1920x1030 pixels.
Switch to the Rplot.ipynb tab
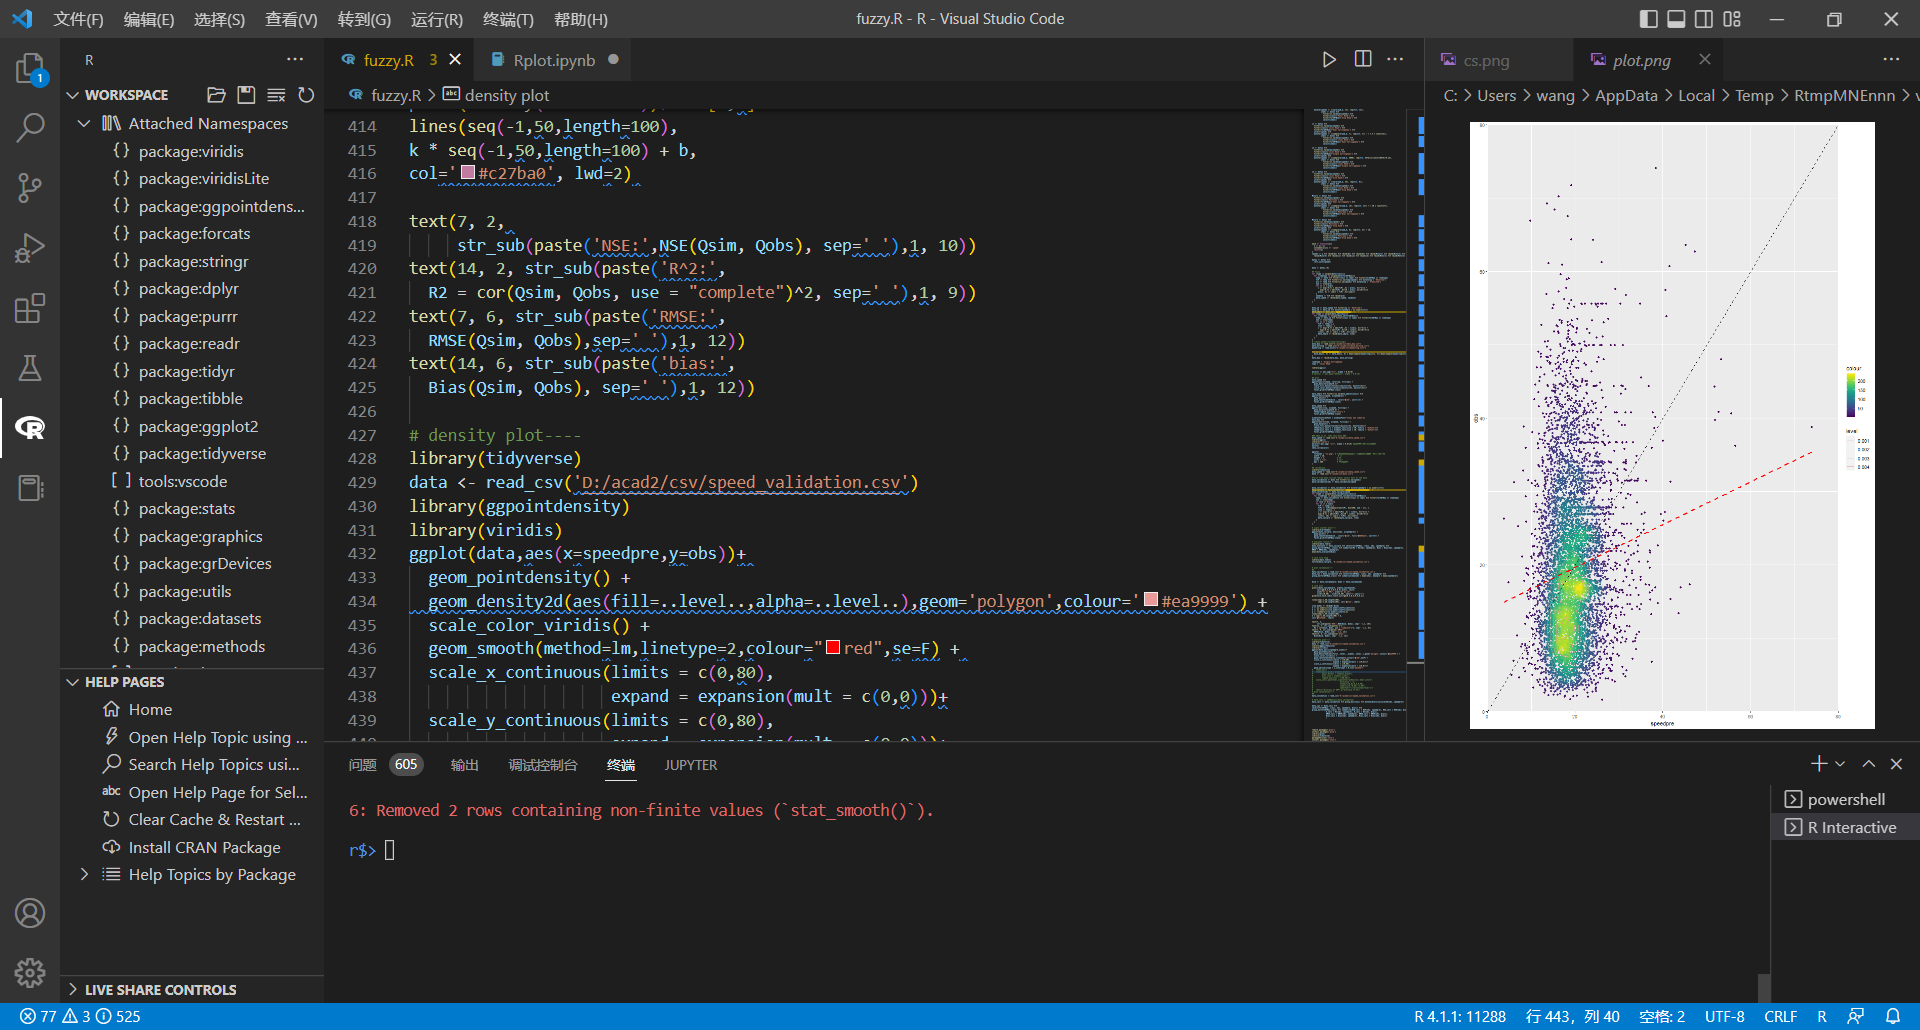[x=552, y=59]
